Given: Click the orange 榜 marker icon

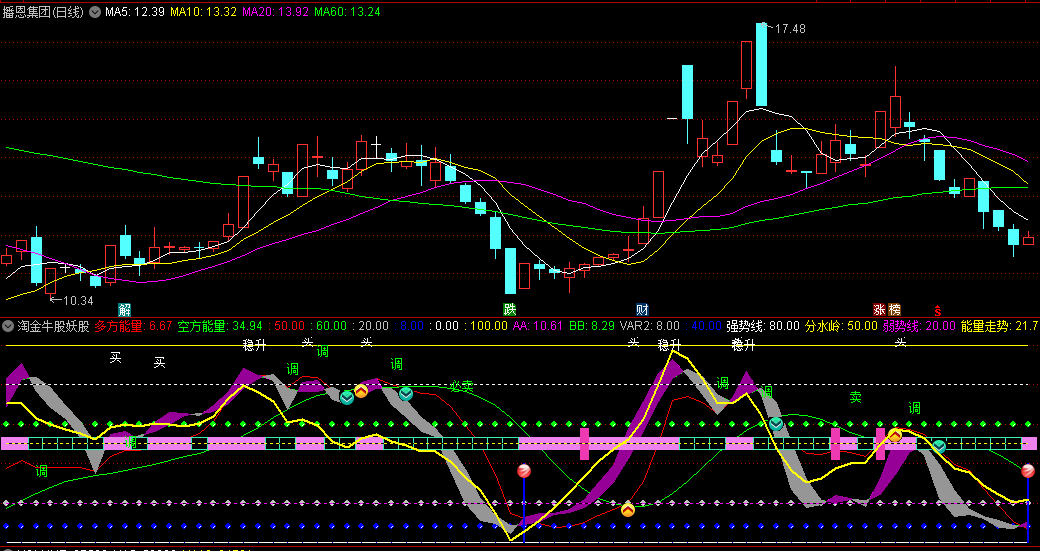Looking at the screenshot, I should [x=894, y=309].
